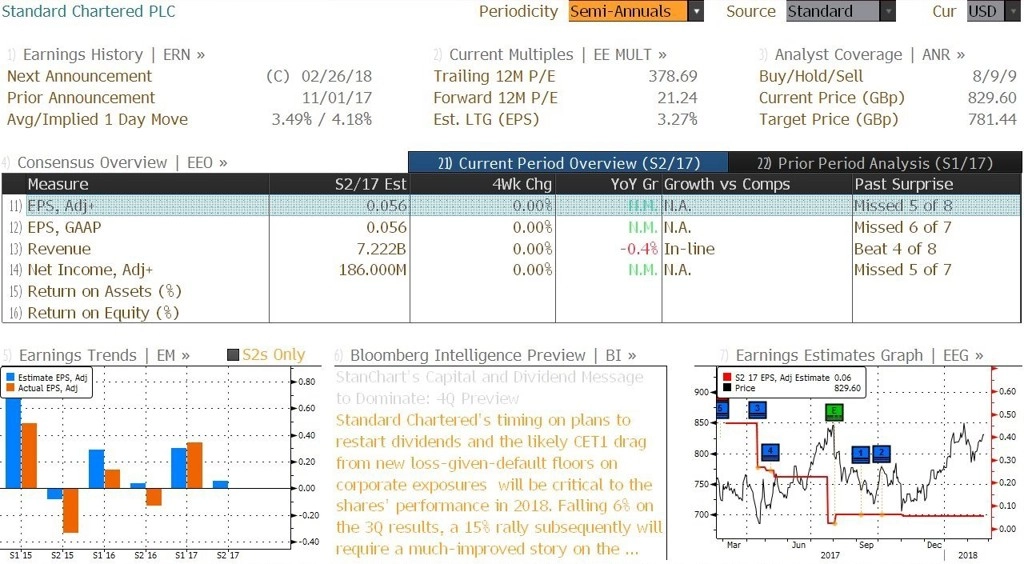Toggle the S2s Only checkbox
The image size is (1024, 564).
[x=233, y=355]
